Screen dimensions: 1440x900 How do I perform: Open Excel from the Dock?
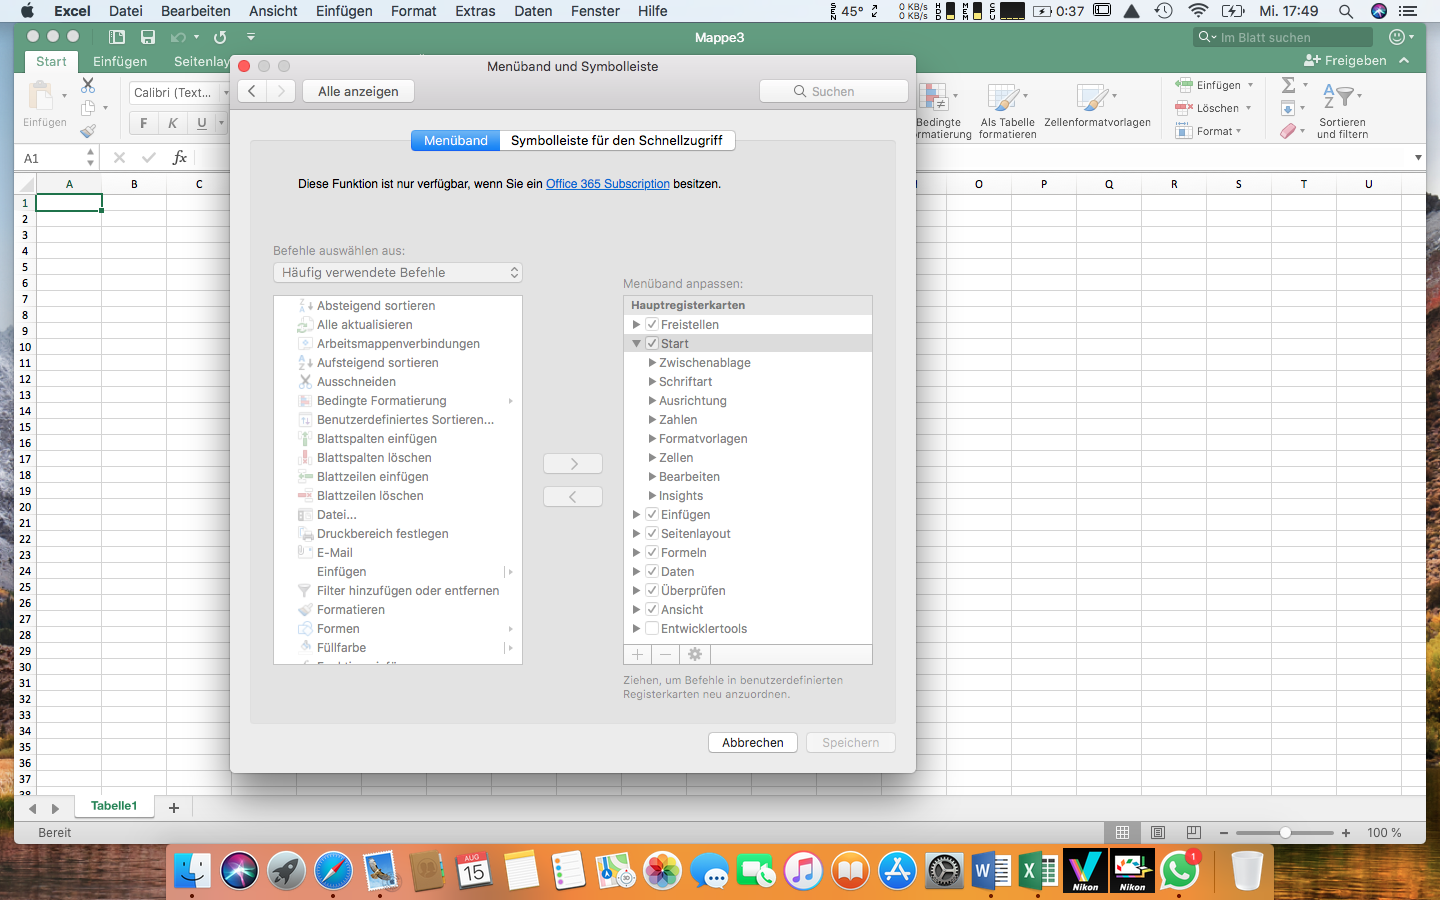coord(1038,871)
